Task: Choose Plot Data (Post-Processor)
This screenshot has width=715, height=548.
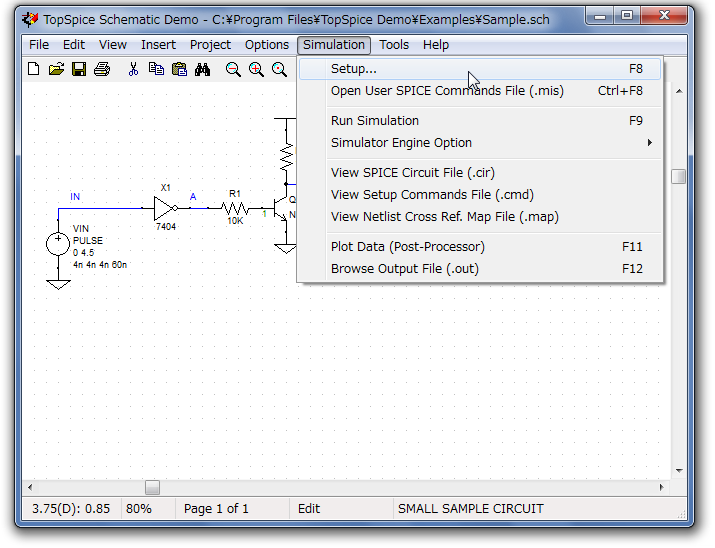Action: [480, 247]
